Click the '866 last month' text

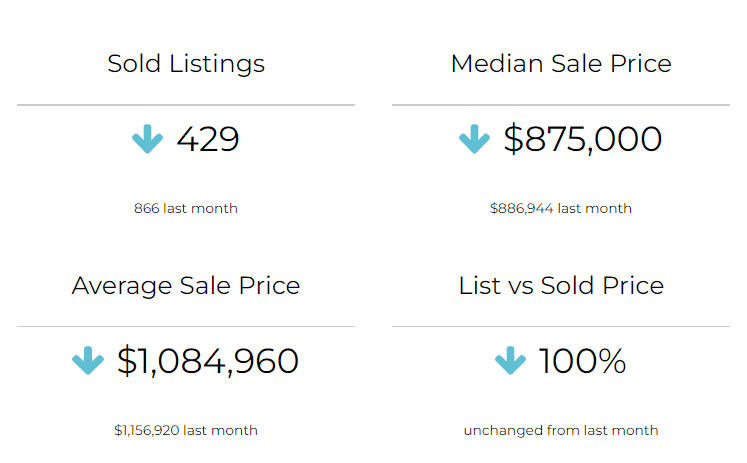coord(186,208)
